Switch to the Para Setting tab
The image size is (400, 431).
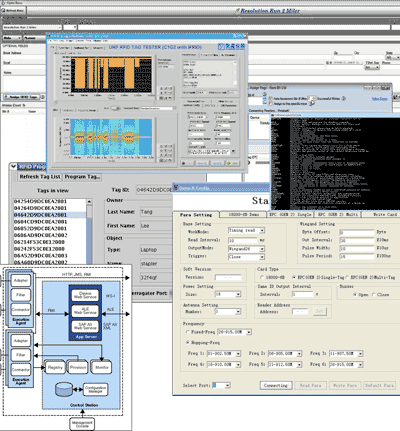point(196,215)
